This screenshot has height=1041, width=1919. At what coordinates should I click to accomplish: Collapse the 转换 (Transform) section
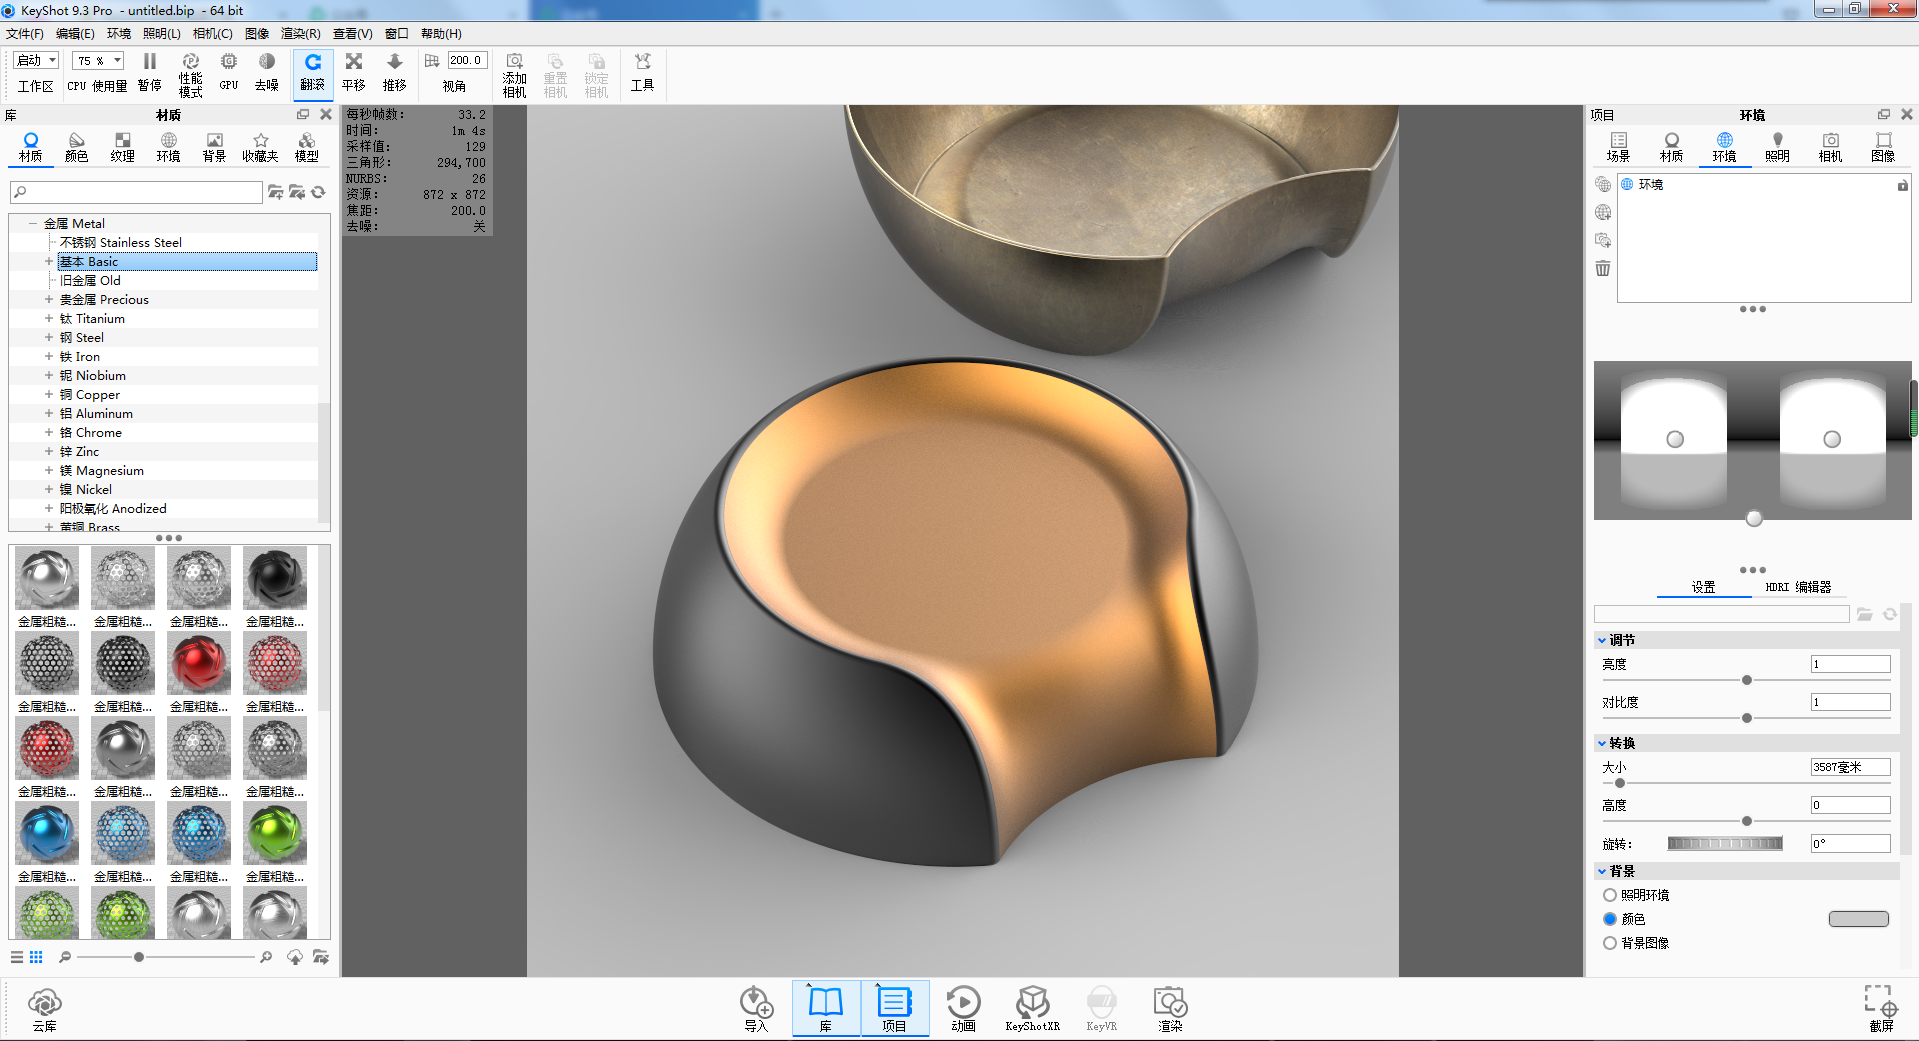[x=1602, y=743]
